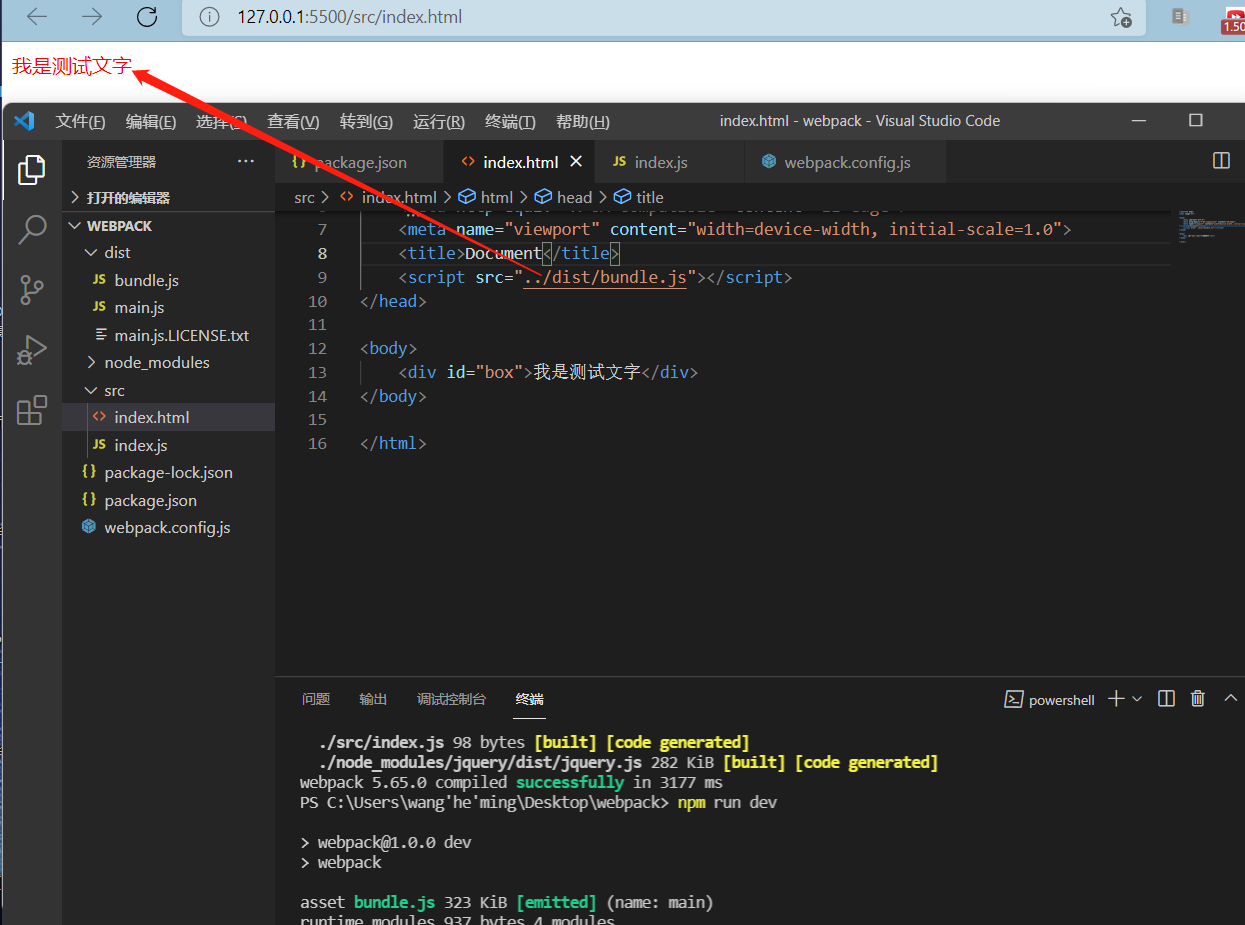Close the index.html editor tab

(576, 161)
